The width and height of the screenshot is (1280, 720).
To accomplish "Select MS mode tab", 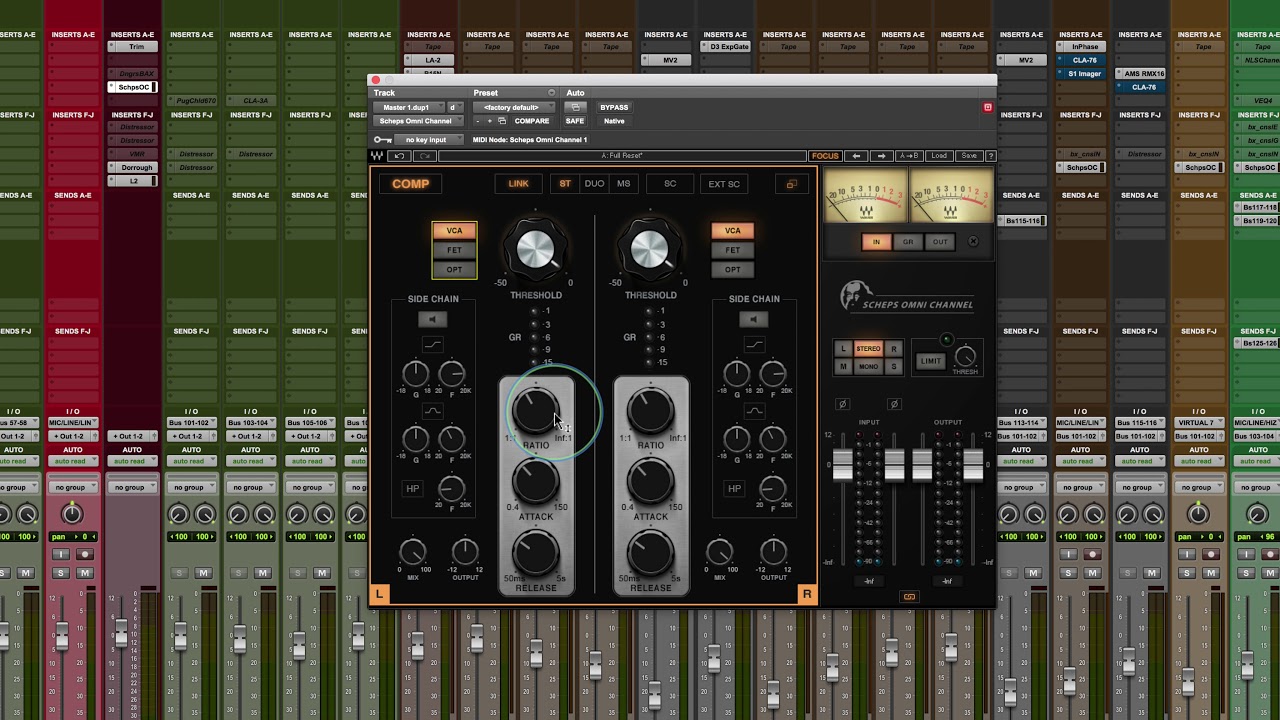I will pos(623,184).
